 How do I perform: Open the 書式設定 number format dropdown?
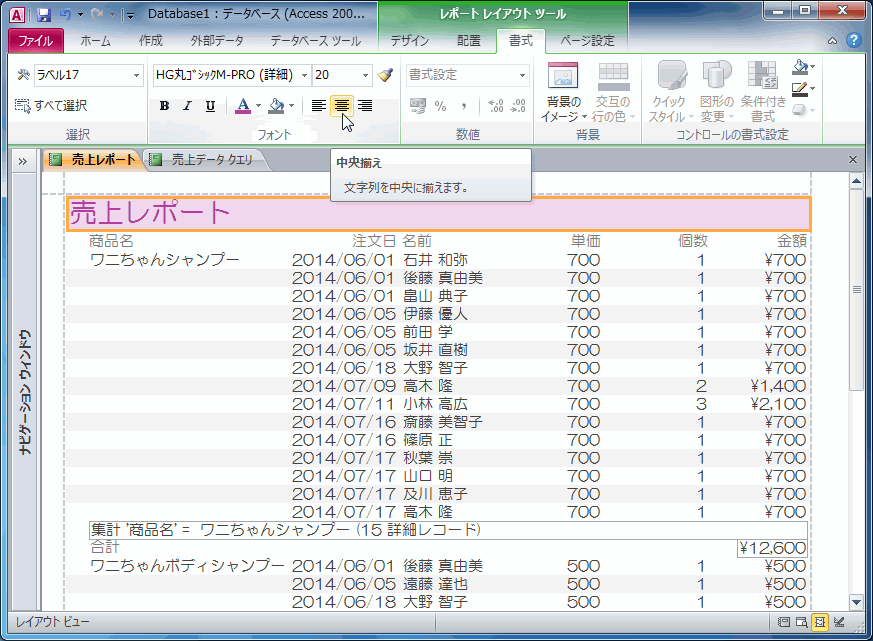coord(522,75)
